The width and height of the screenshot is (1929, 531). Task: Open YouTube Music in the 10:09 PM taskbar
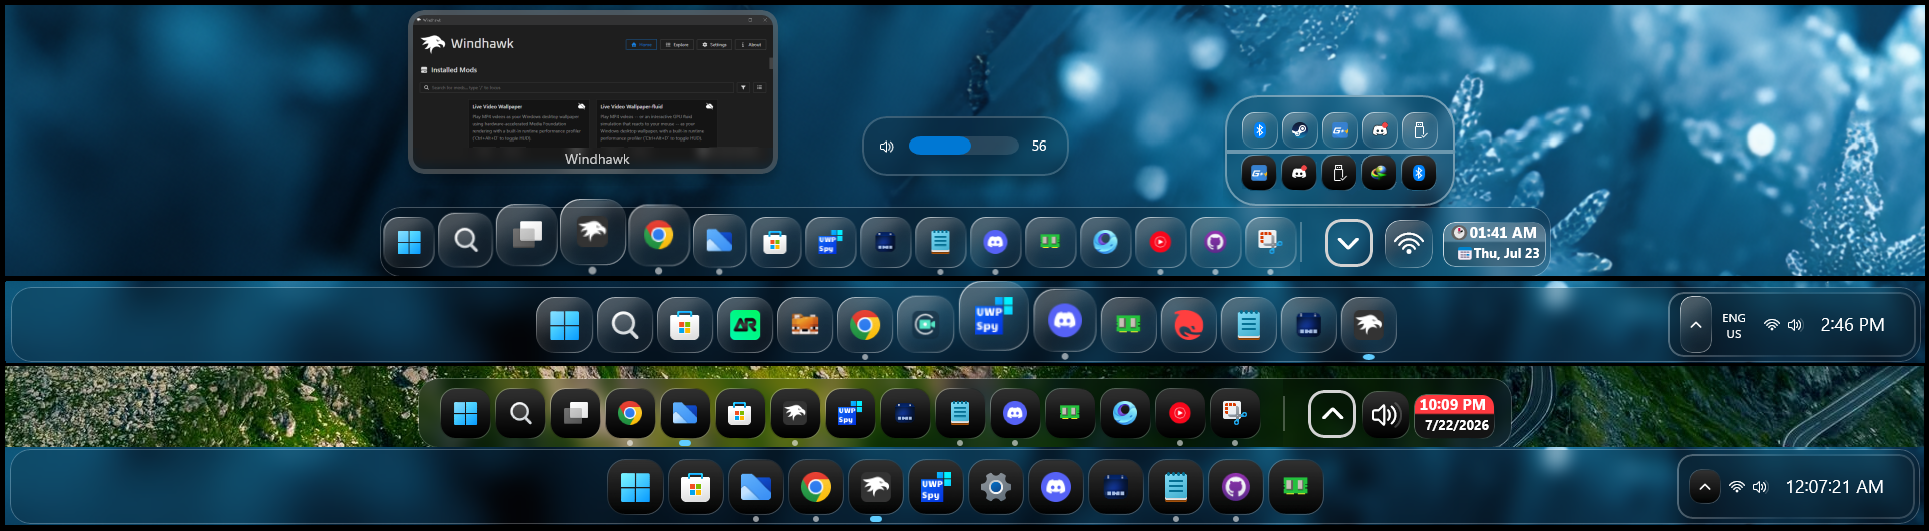[x=1180, y=413]
